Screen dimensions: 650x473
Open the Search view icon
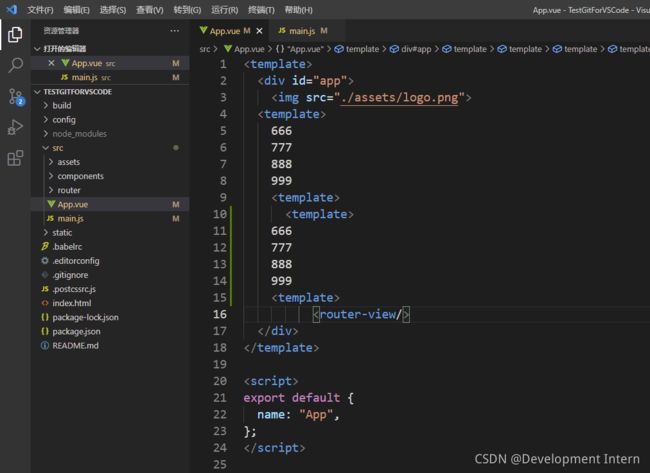click(15, 65)
